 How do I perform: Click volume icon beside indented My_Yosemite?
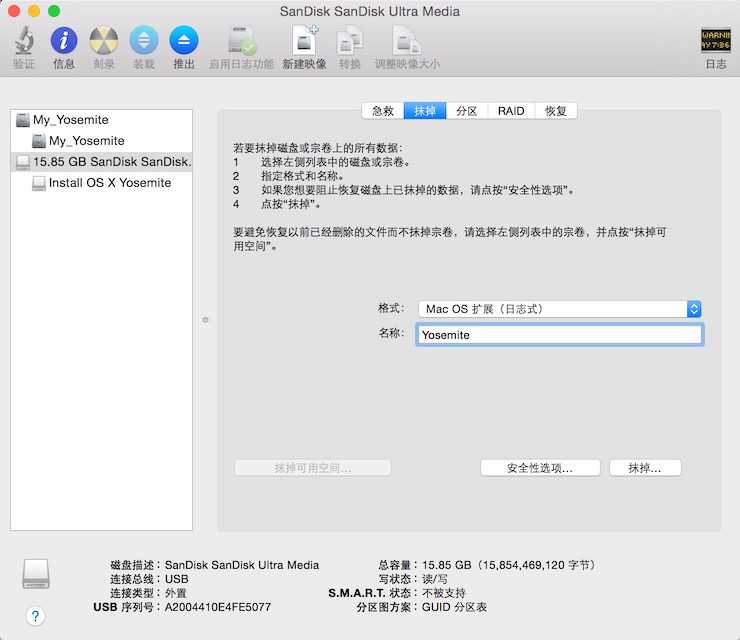[x=39, y=141]
